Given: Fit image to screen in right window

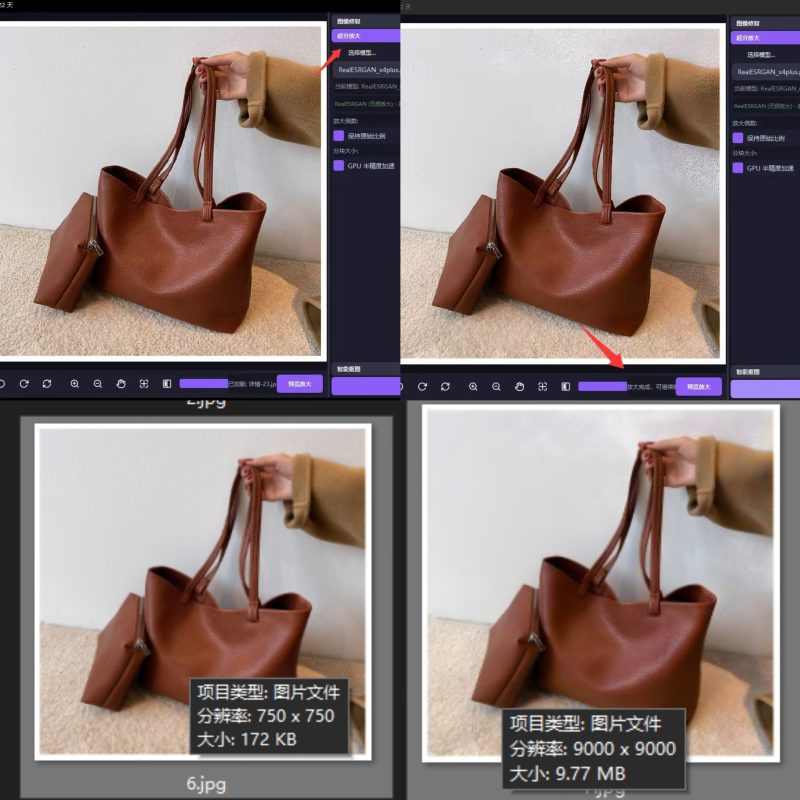Looking at the screenshot, I should pyautogui.click(x=542, y=387).
